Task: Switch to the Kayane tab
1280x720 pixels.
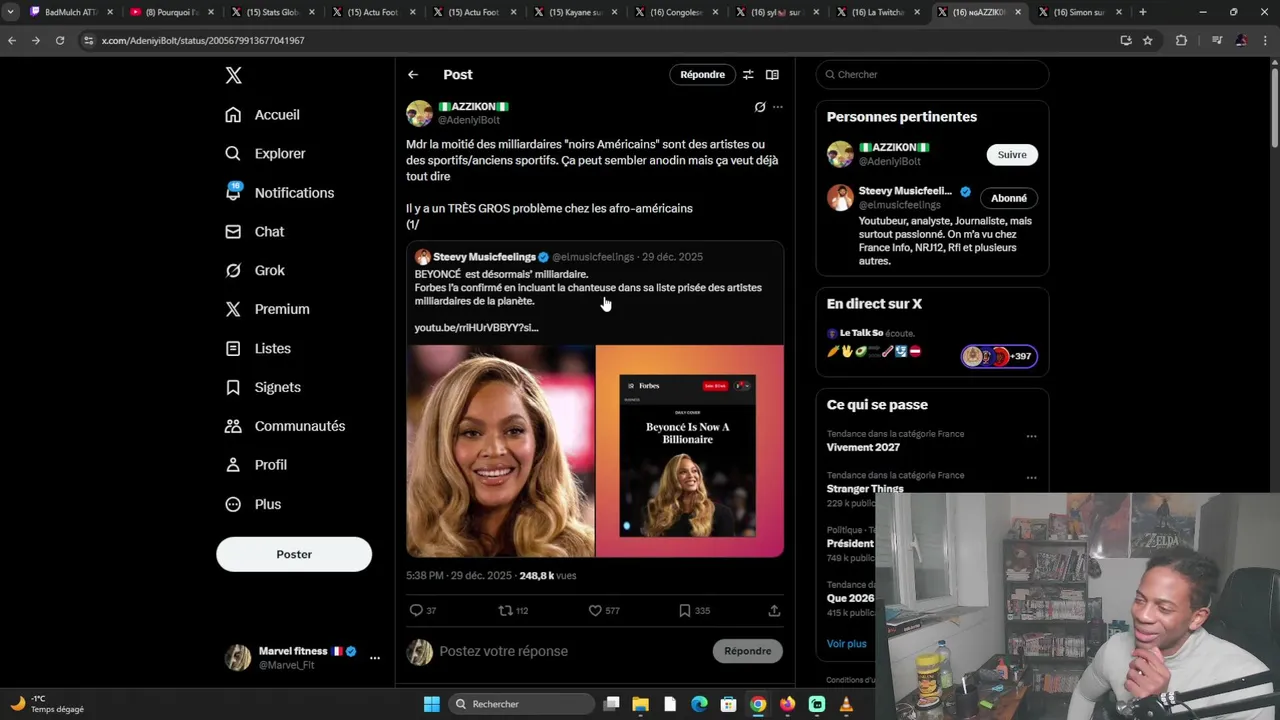Action: 575,12
